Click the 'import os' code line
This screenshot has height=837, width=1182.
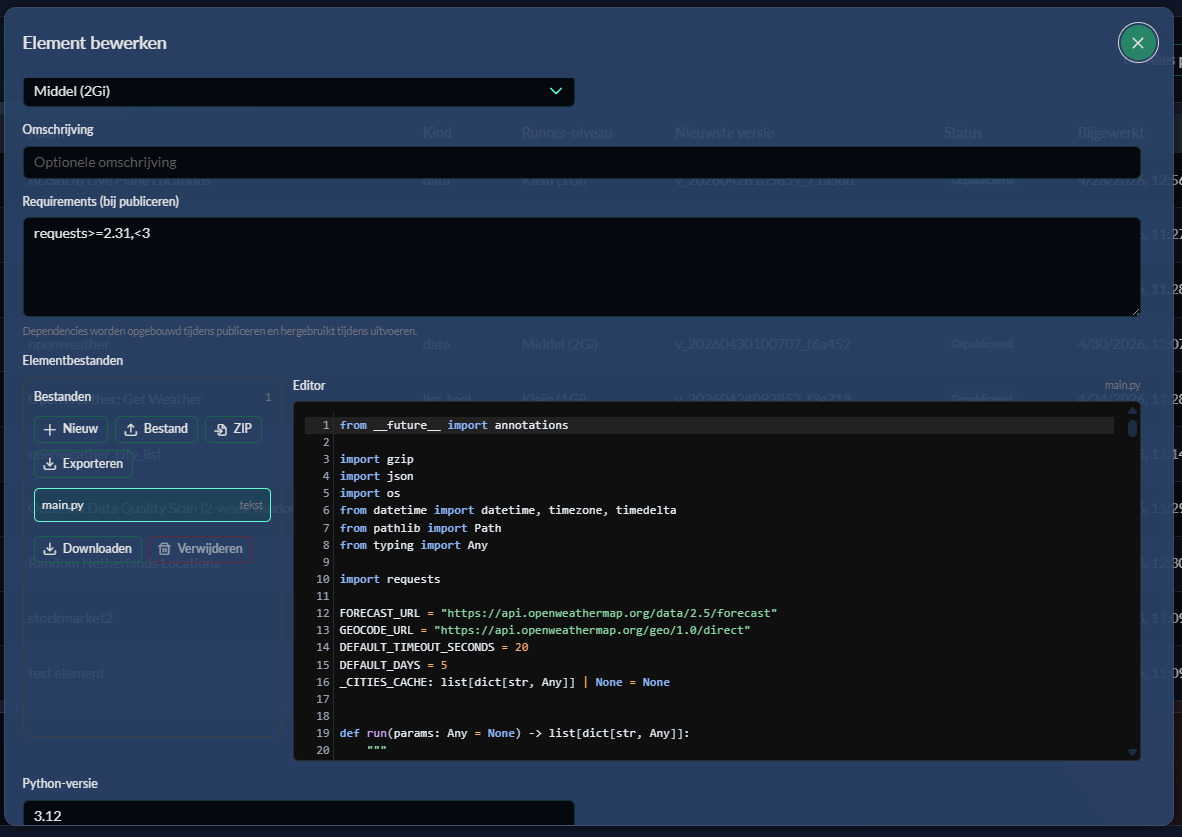click(x=369, y=493)
